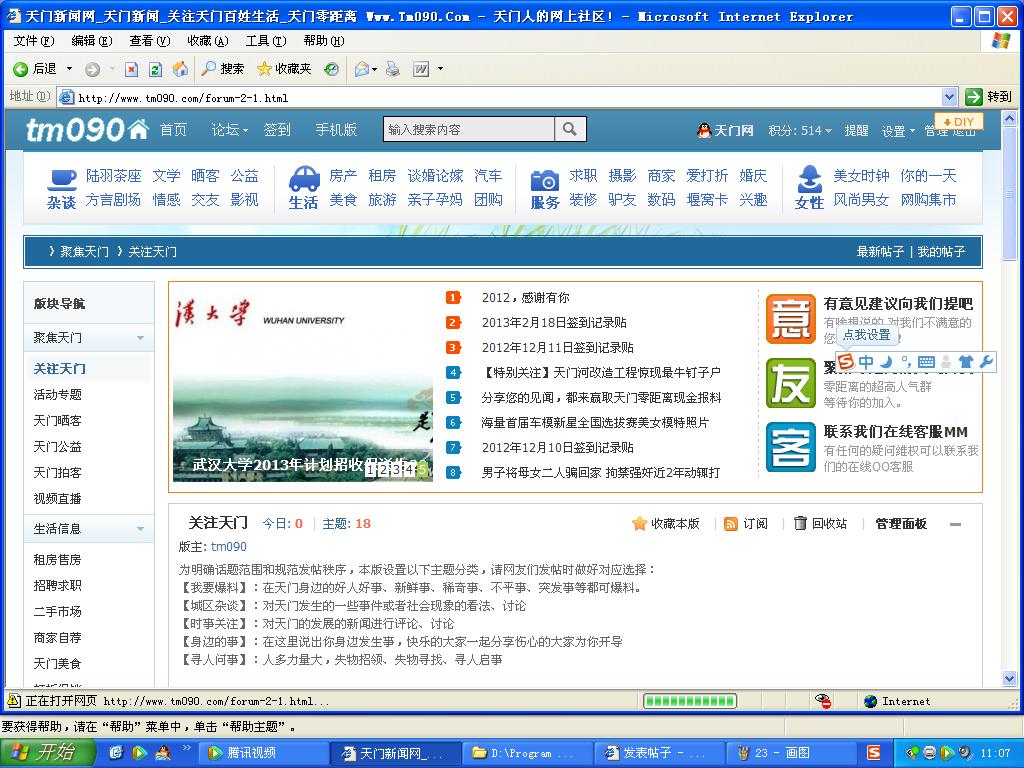Image resolution: width=1024 pixels, height=768 pixels.
Task: Click the 杂谈 coffee cup icon
Action: [62, 179]
